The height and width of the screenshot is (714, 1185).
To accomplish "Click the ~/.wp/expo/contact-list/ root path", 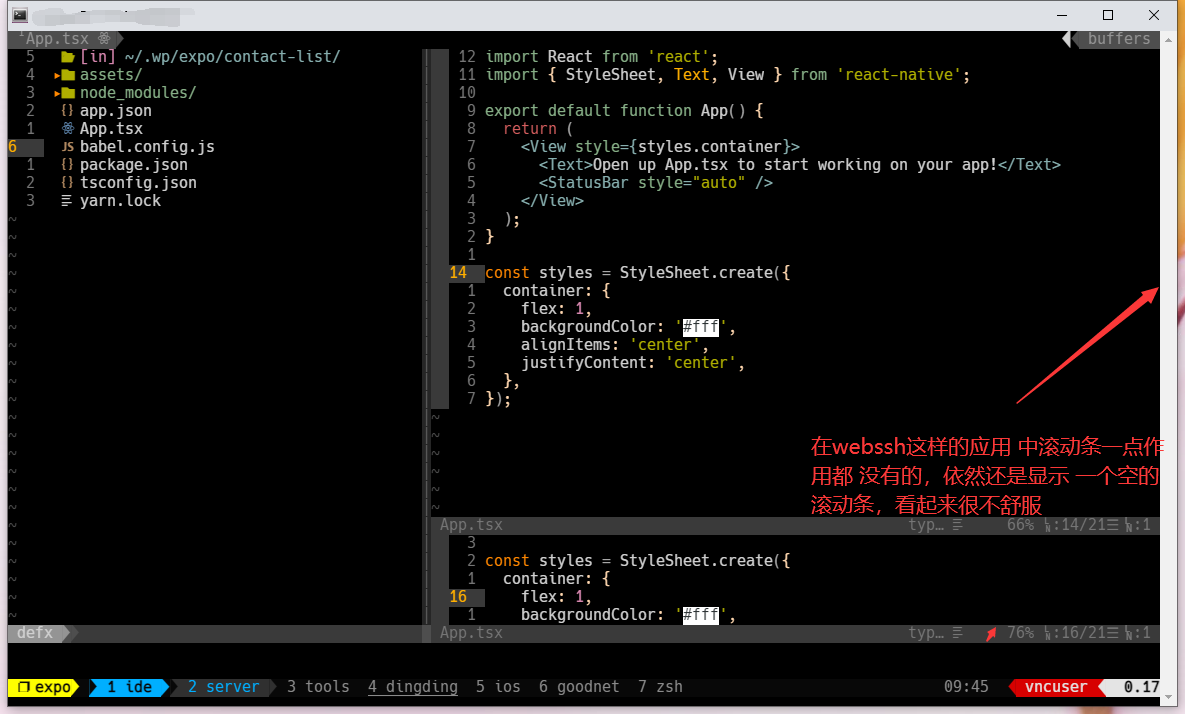I will pos(233,57).
